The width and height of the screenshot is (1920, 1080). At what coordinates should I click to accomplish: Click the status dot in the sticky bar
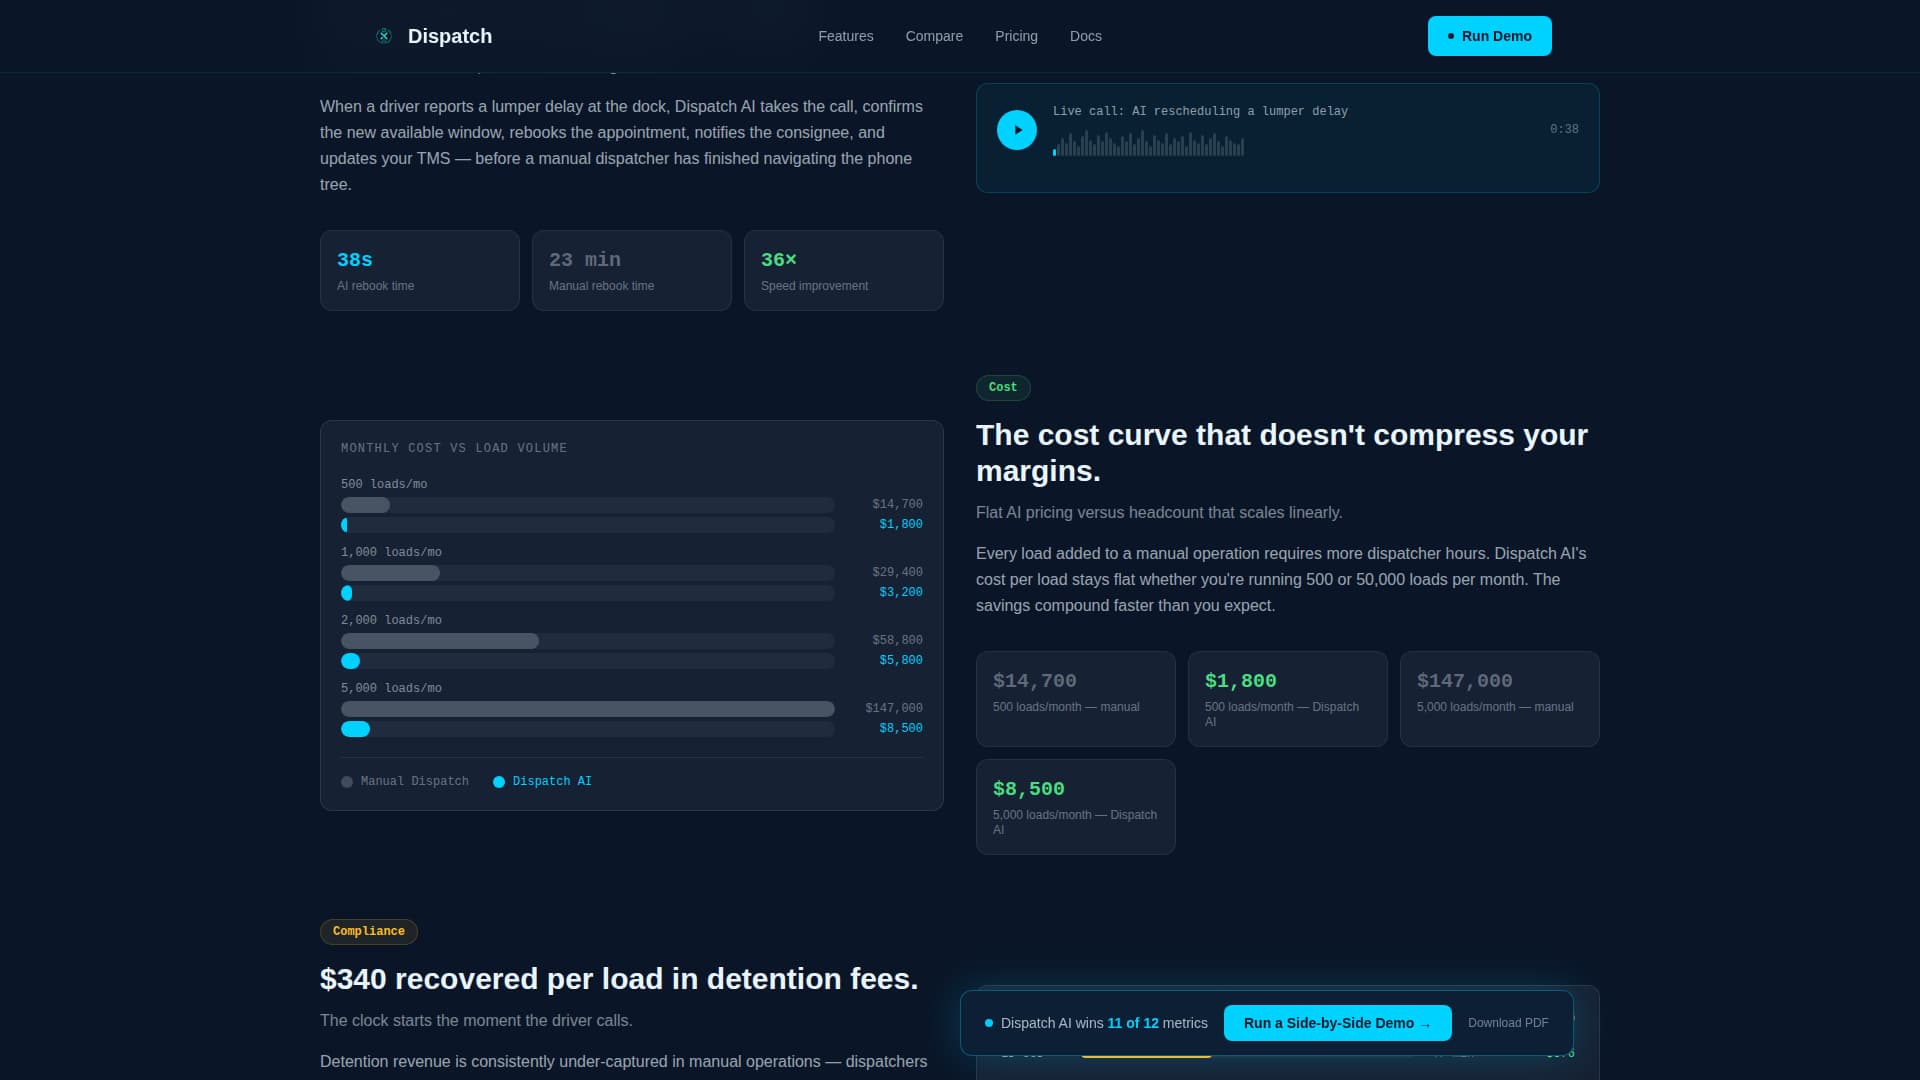click(989, 1023)
